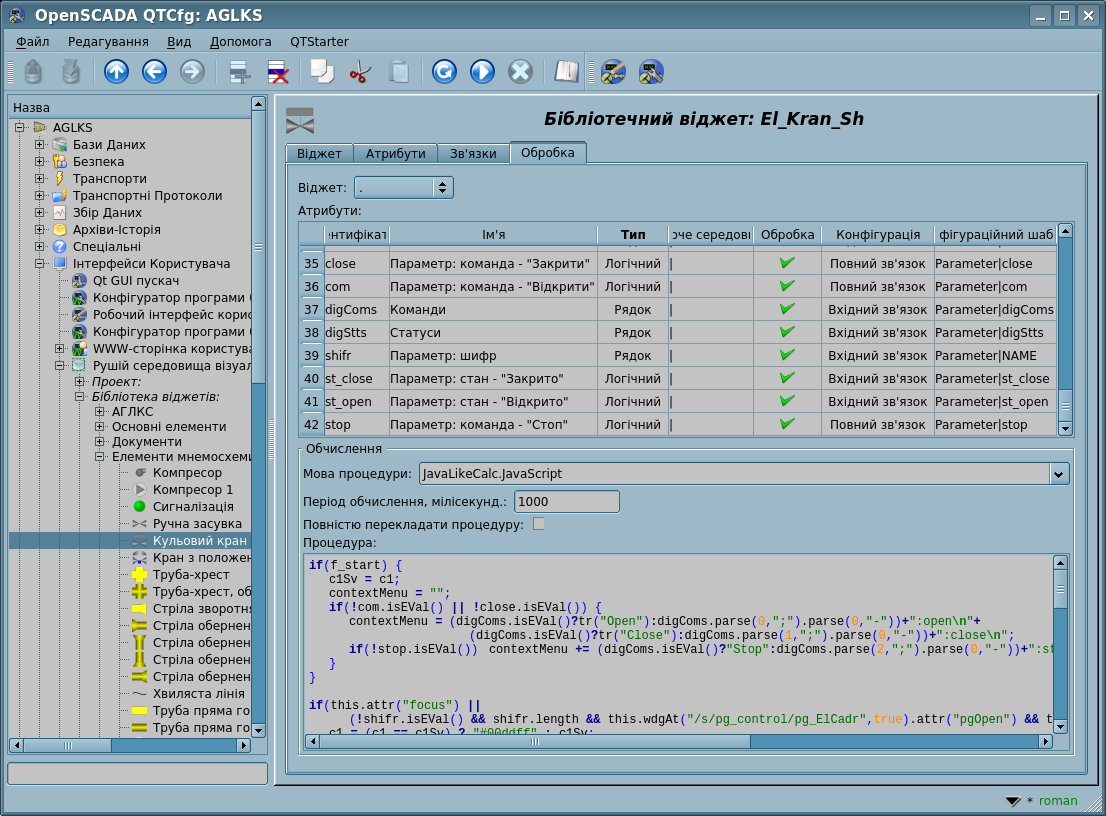Open the Файл menu
The width and height of the screenshot is (1106, 816).
pos(32,42)
